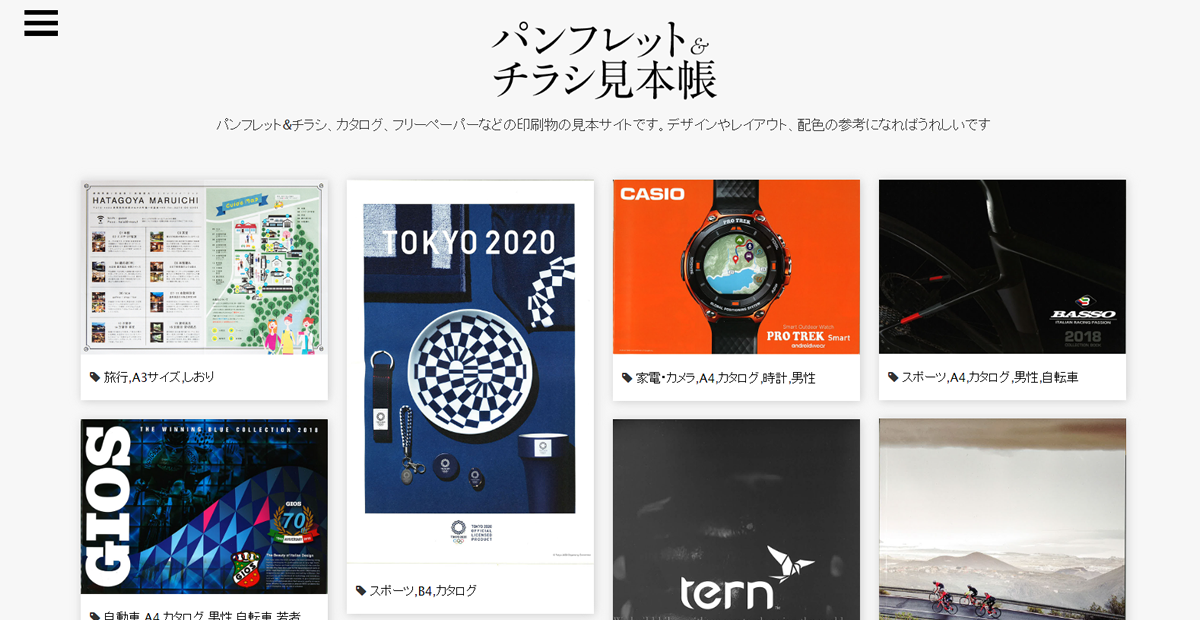1200x620 pixels.
Task: Open the road cyclists landscape thumbnail
Action: click(x=1002, y=520)
